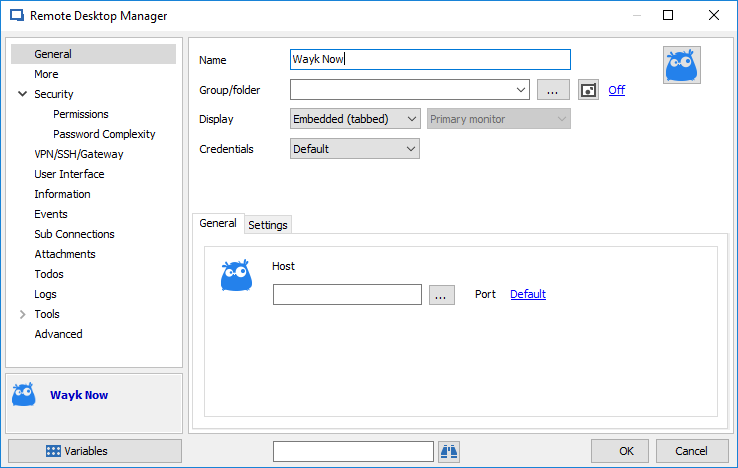Click the Host input field
This screenshot has width=738, height=468.
click(x=347, y=295)
